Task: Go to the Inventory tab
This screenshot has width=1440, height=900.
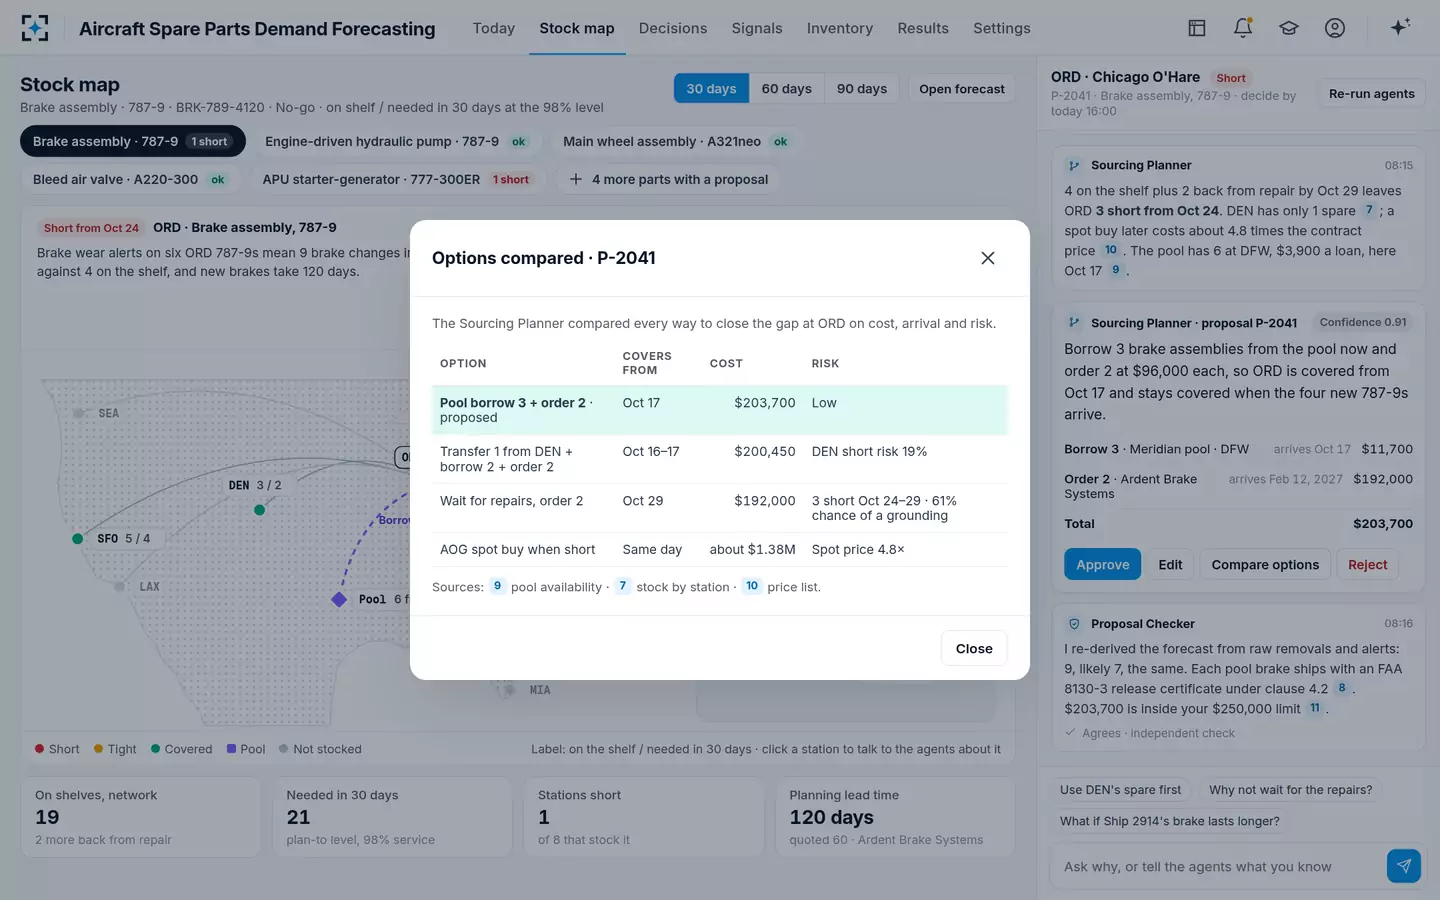Action: tap(840, 28)
